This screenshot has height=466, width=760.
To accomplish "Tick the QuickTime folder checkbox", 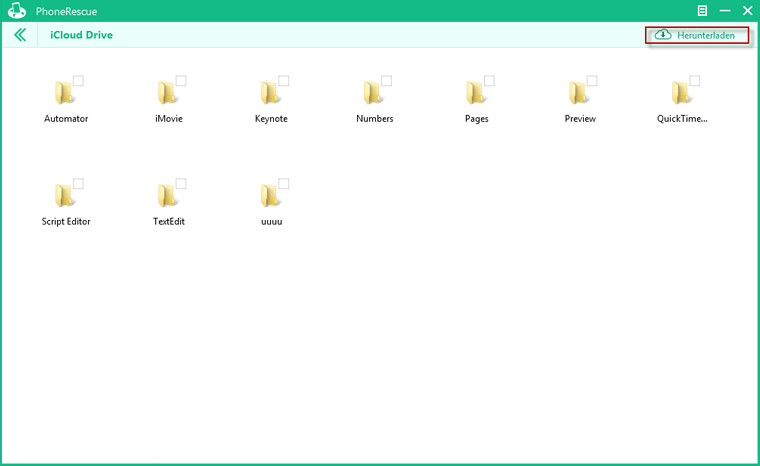I will pyautogui.click(x=695, y=80).
